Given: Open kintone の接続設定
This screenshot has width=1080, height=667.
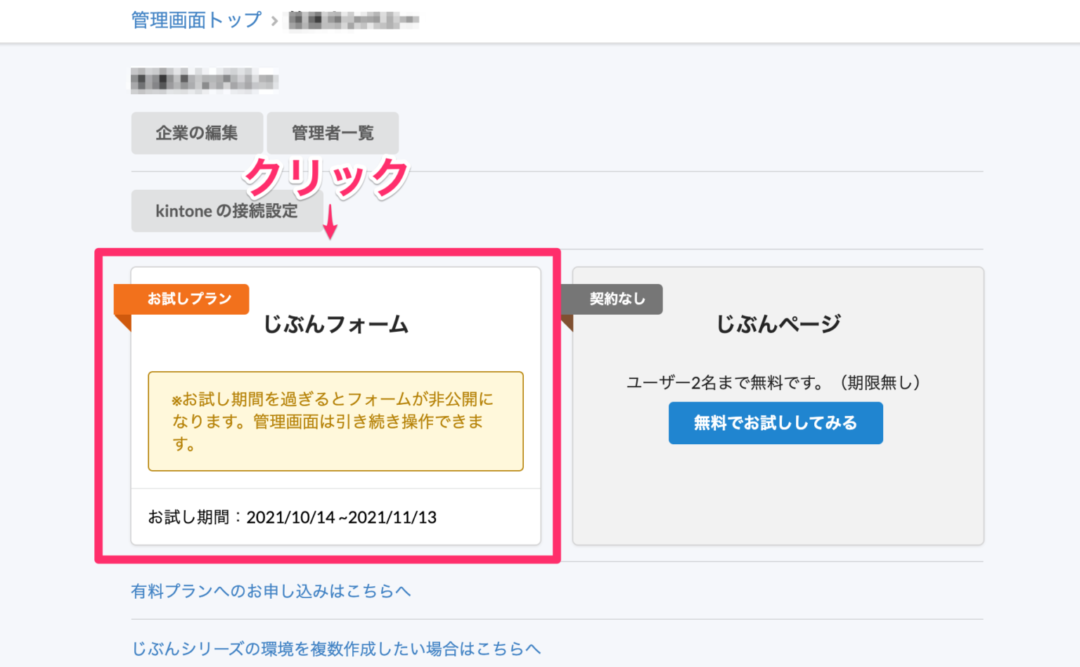Looking at the screenshot, I should pyautogui.click(x=227, y=211).
